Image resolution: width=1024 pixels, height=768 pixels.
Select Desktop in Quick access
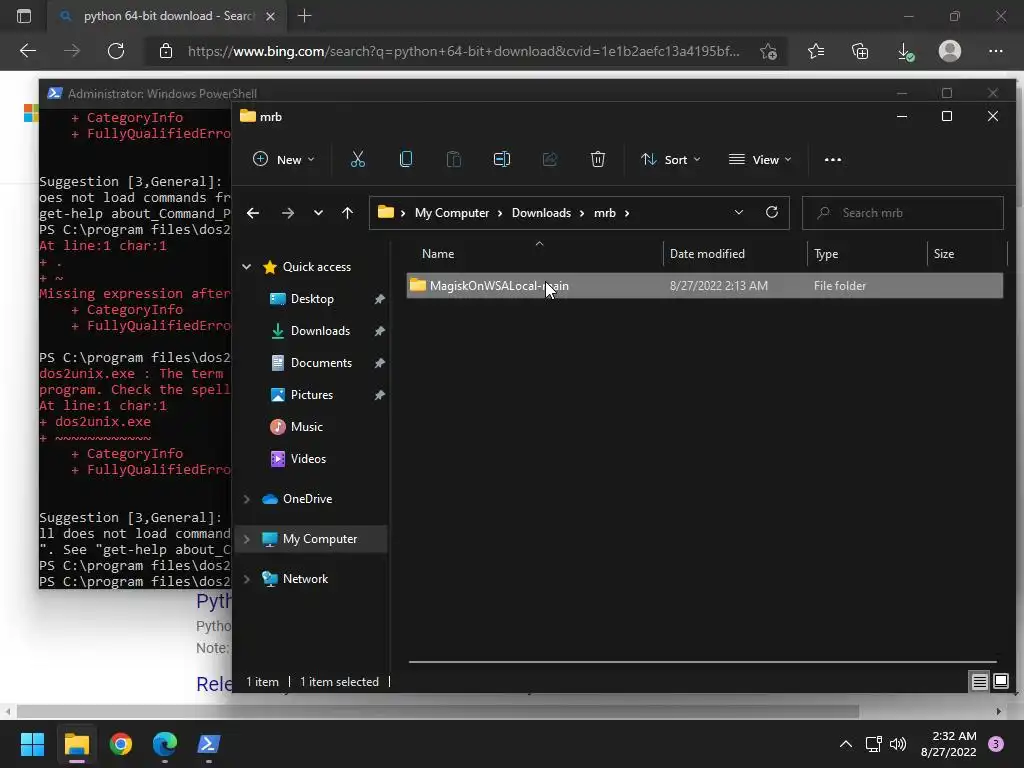[x=312, y=298]
